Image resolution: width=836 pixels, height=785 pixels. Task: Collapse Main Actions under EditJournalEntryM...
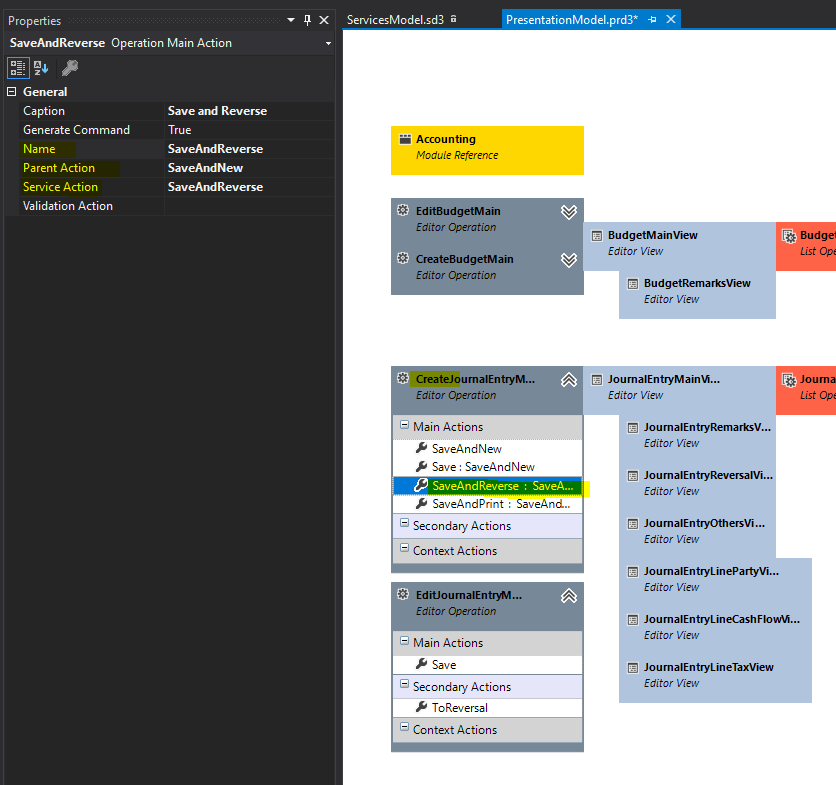[x=405, y=640]
